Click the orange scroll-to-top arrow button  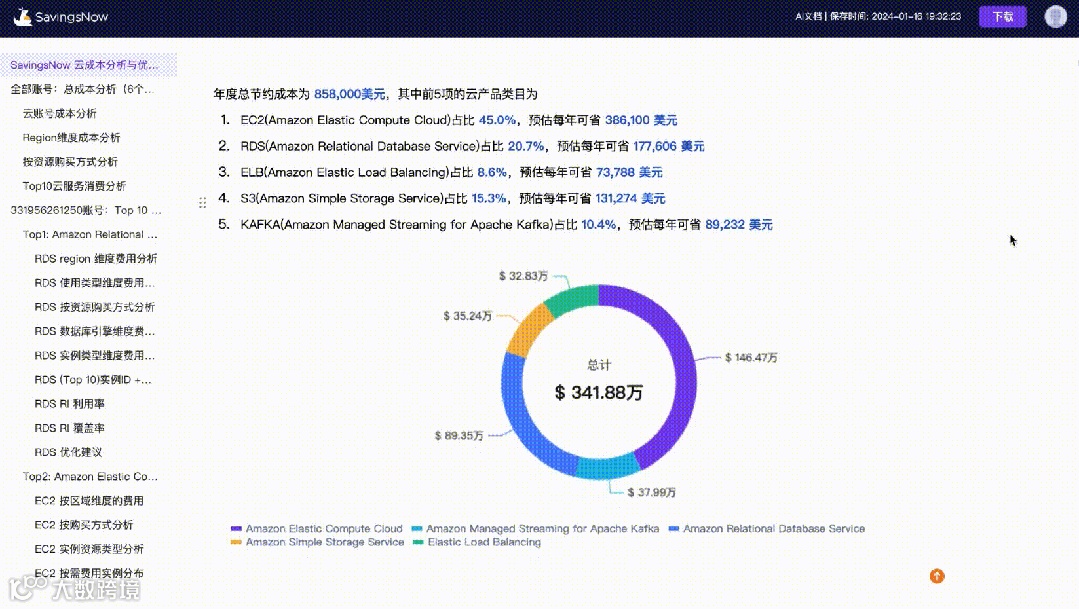[x=937, y=576]
